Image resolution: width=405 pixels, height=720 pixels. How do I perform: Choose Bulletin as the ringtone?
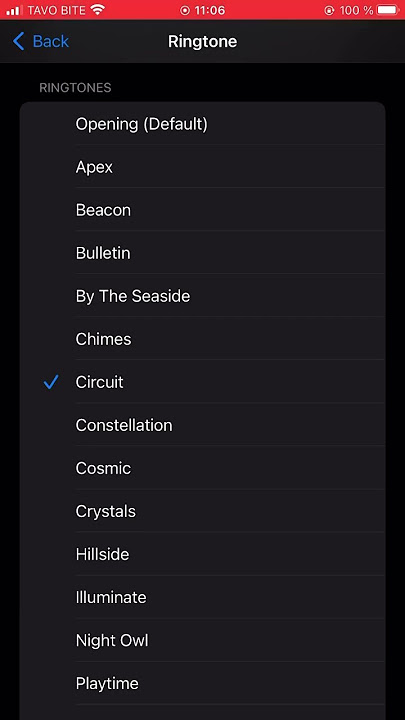202,253
